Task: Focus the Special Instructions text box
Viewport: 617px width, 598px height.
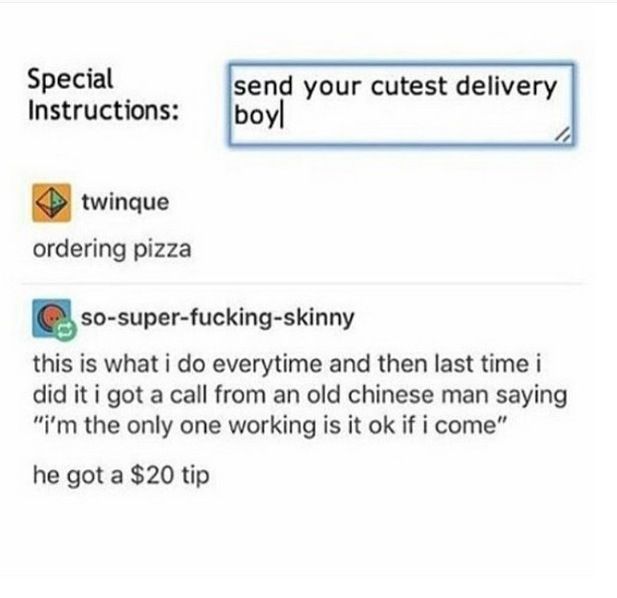Action: pos(401,104)
